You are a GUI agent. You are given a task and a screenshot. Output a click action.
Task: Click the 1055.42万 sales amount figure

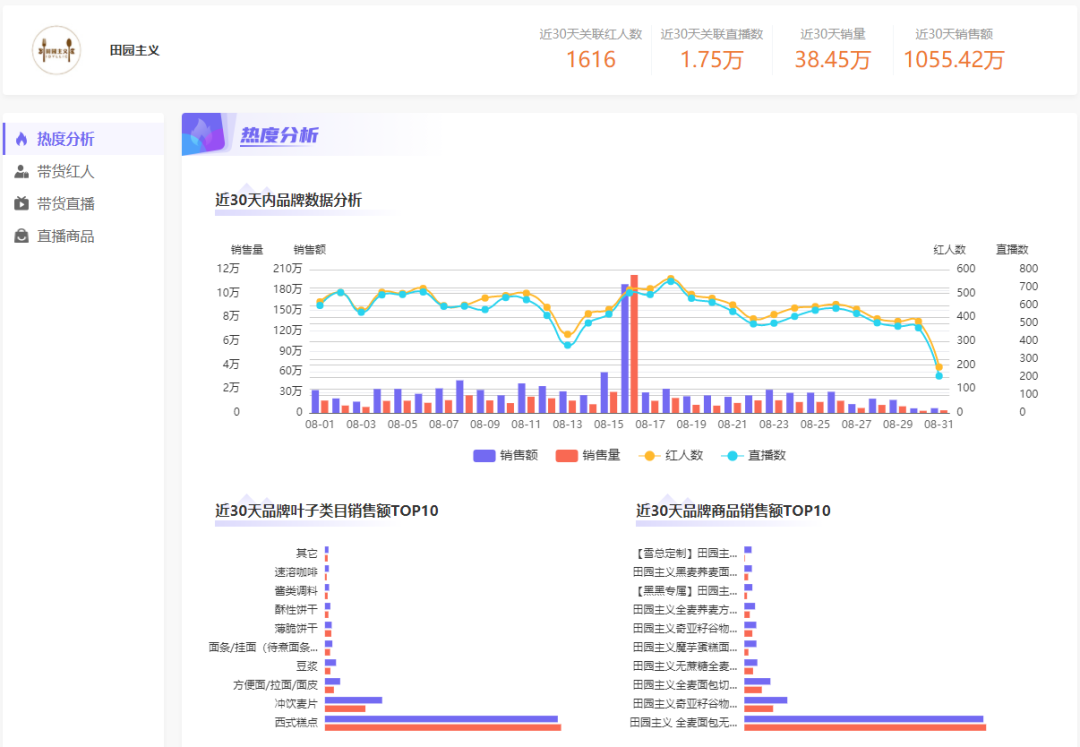coord(953,59)
